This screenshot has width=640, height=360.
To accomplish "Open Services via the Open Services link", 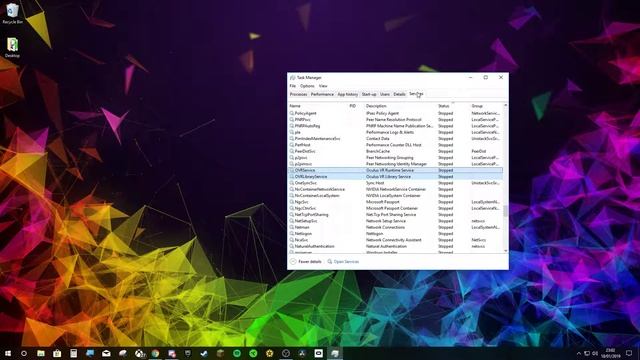I will click(x=343, y=262).
